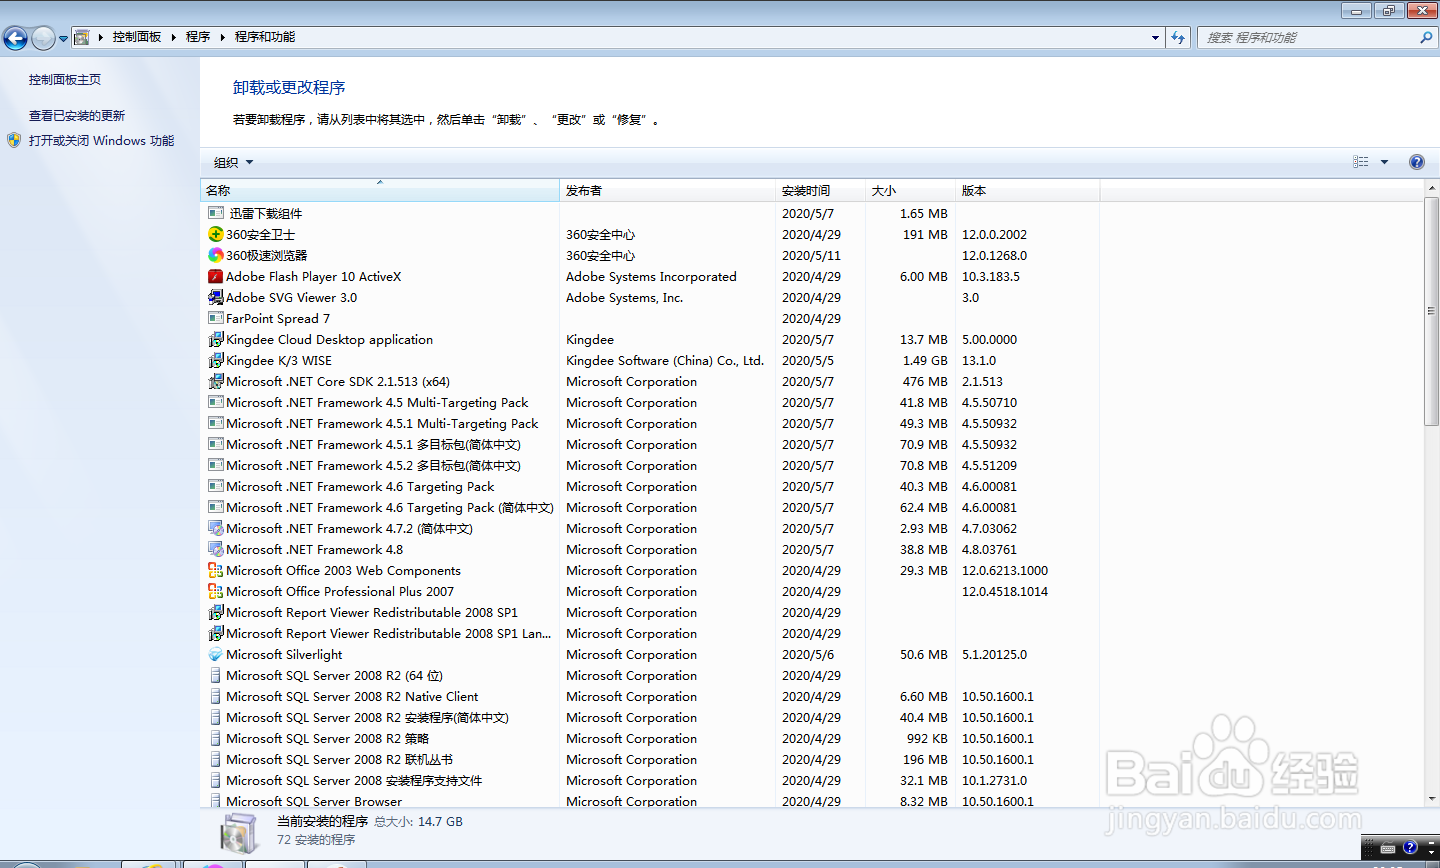
Task: Select the 迅雷下载组件 program icon
Action: (216, 213)
